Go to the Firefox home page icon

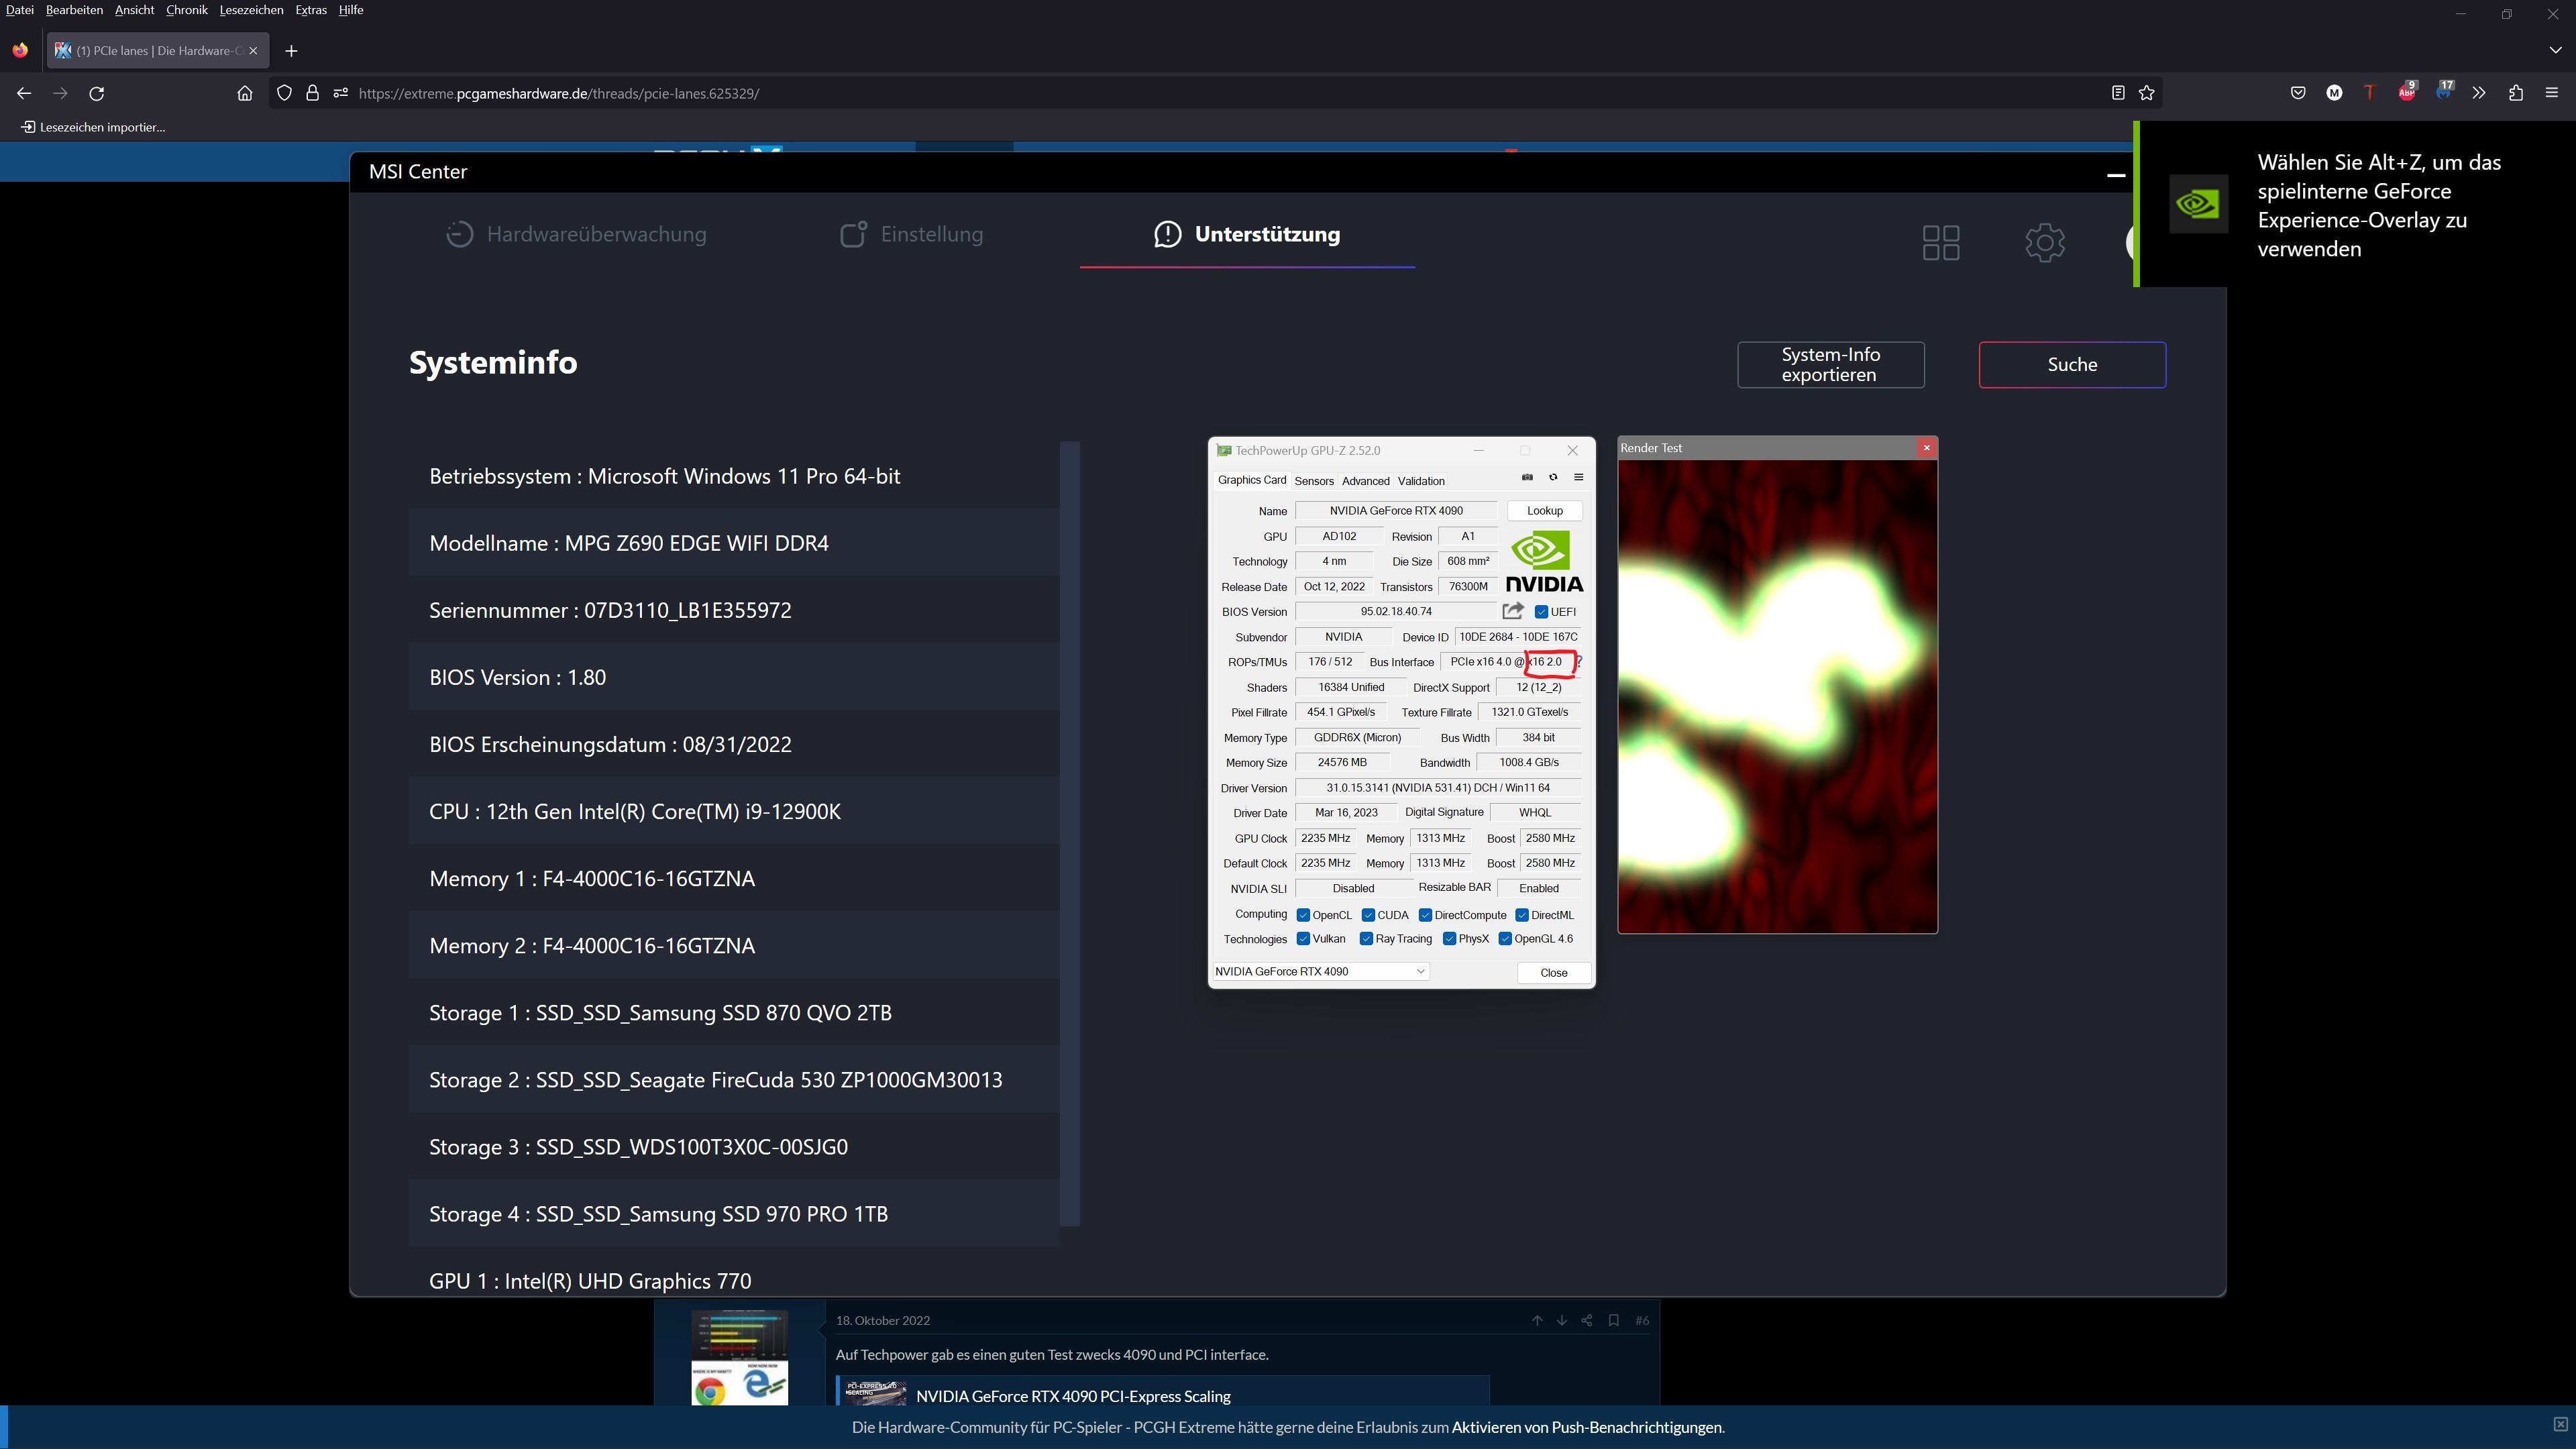coord(245,93)
